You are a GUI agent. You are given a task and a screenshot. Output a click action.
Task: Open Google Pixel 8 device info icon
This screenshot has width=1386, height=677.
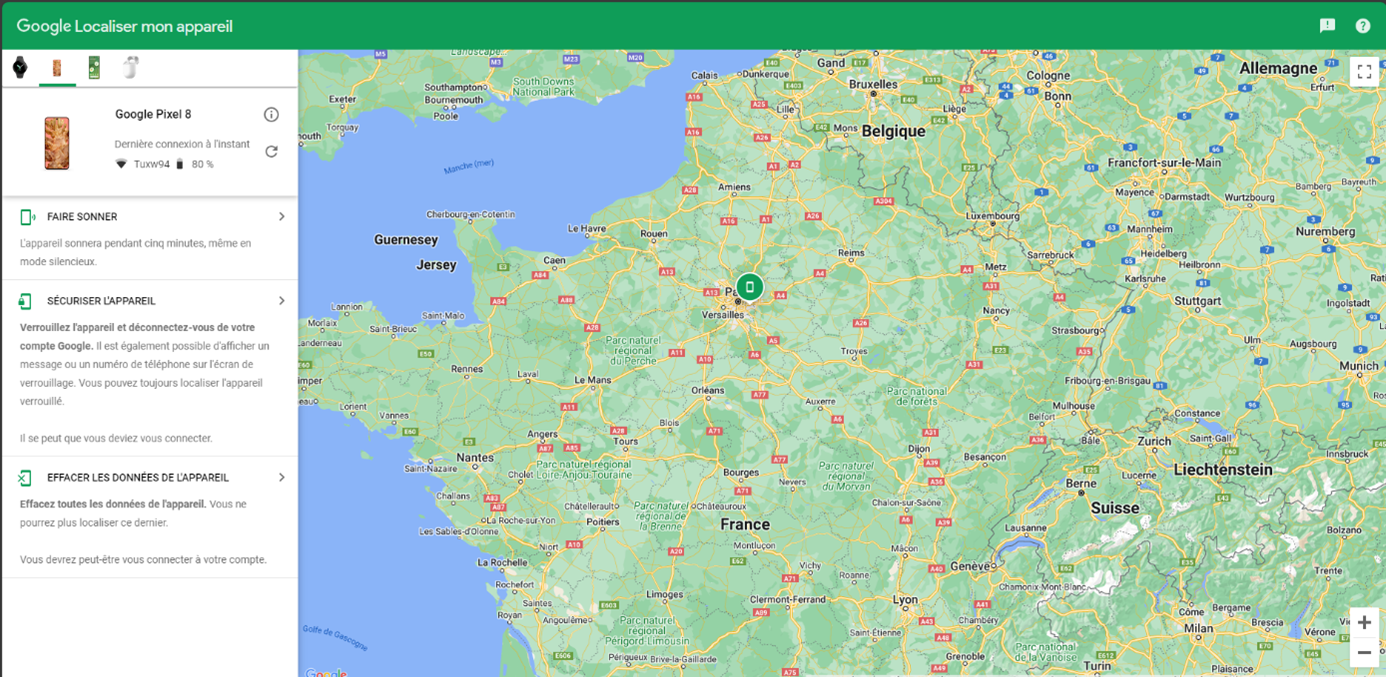click(x=271, y=115)
